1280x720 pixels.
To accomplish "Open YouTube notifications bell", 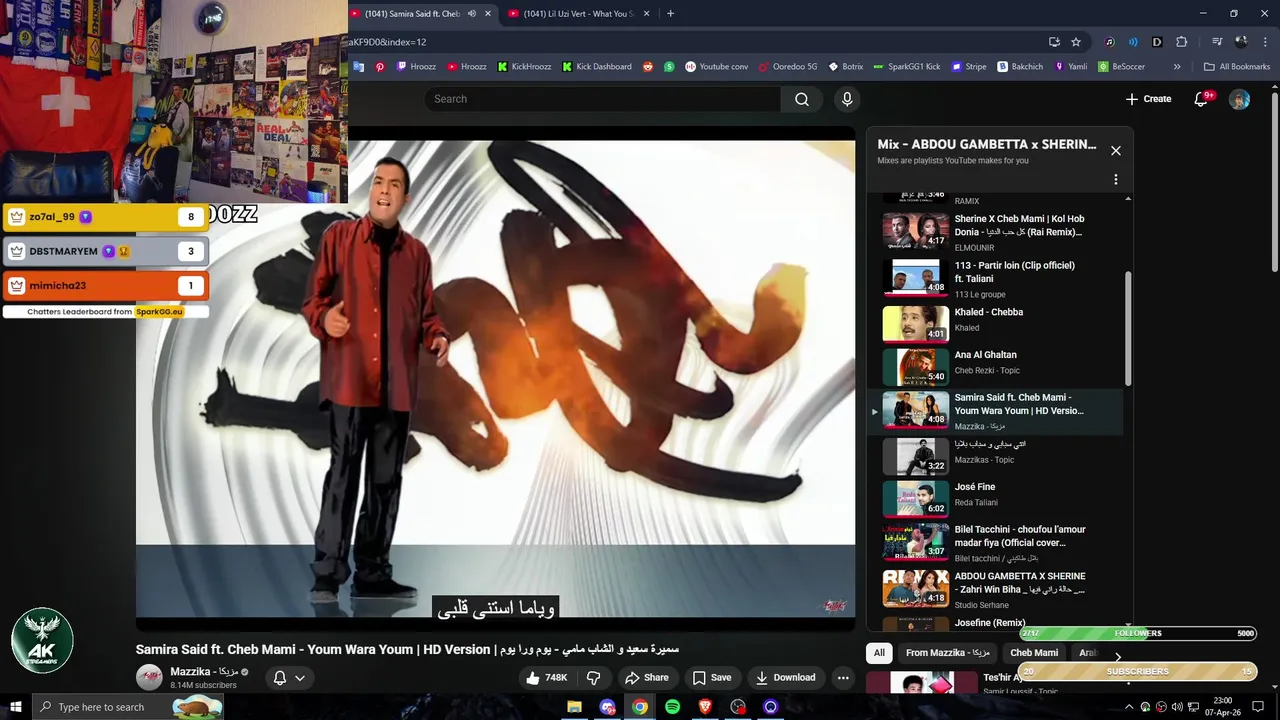I will [1202, 99].
